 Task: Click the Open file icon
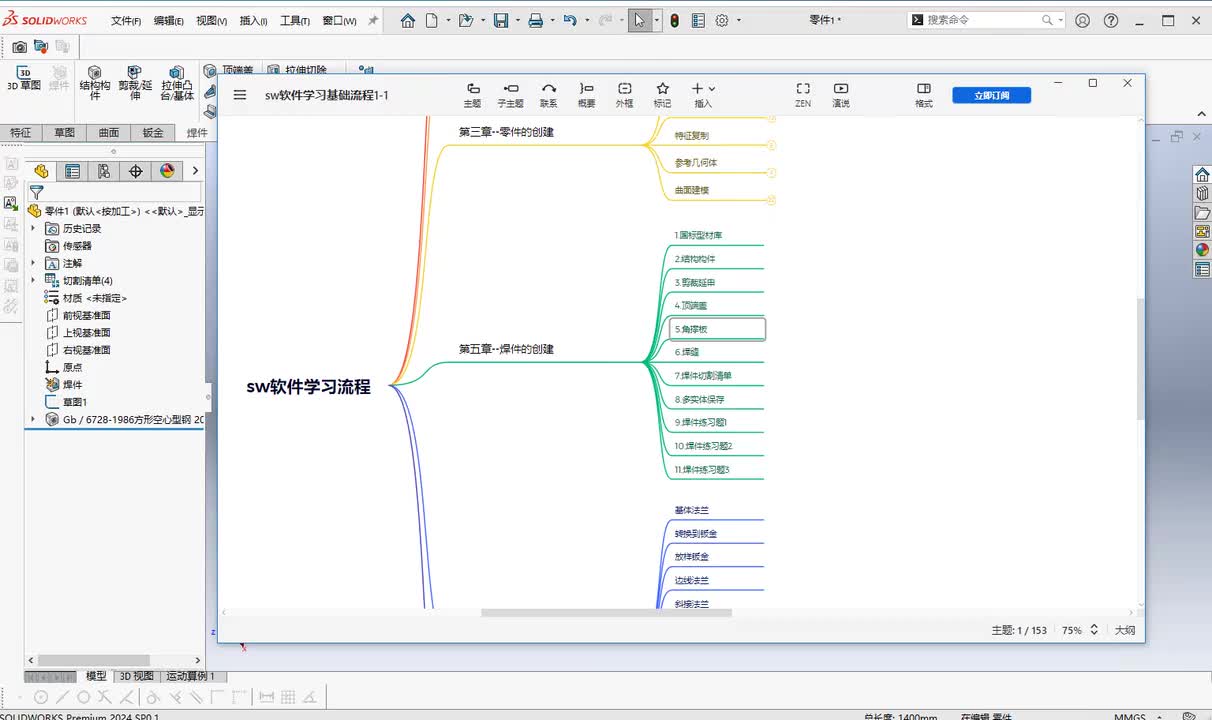coord(465,20)
